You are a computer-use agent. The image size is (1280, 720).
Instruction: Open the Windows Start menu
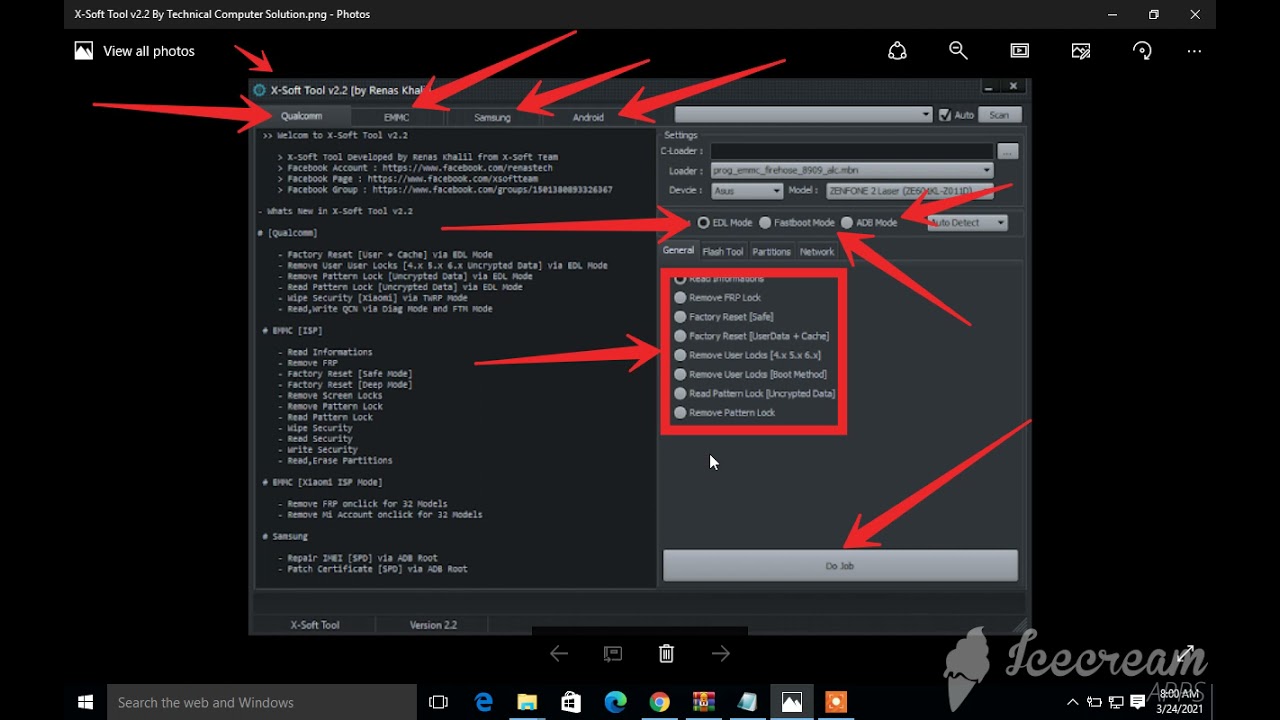[x=85, y=702]
